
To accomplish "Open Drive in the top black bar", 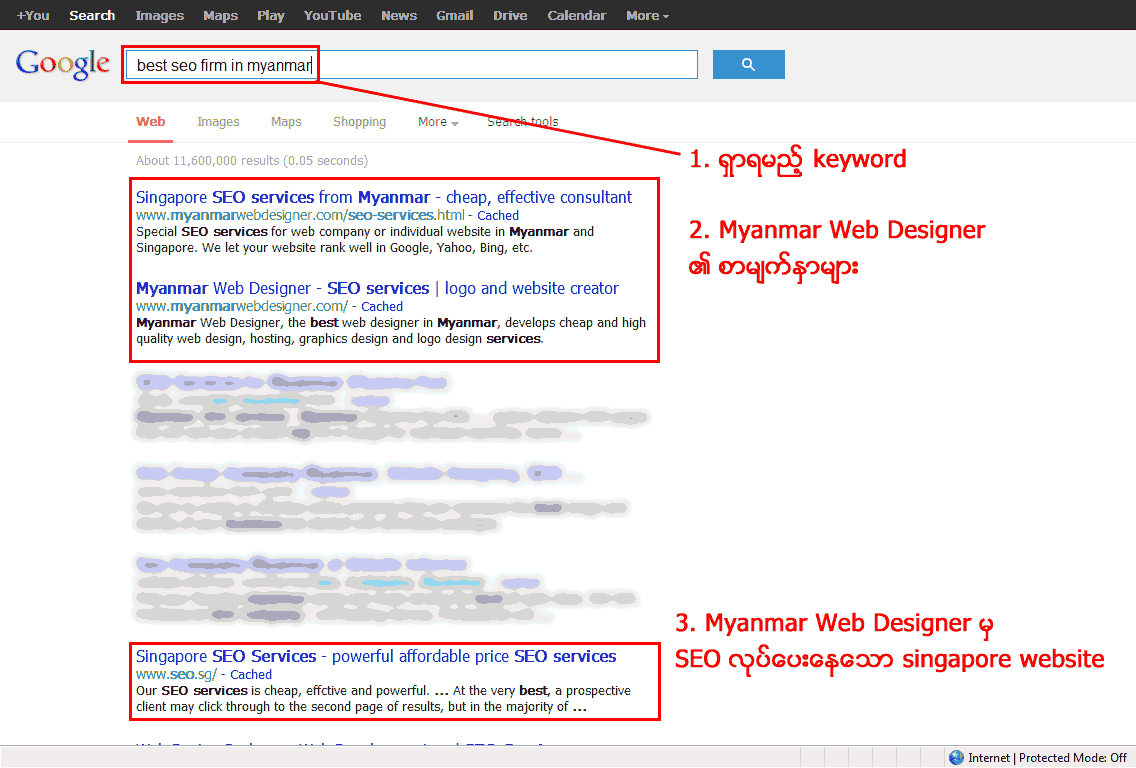I will click(510, 15).
